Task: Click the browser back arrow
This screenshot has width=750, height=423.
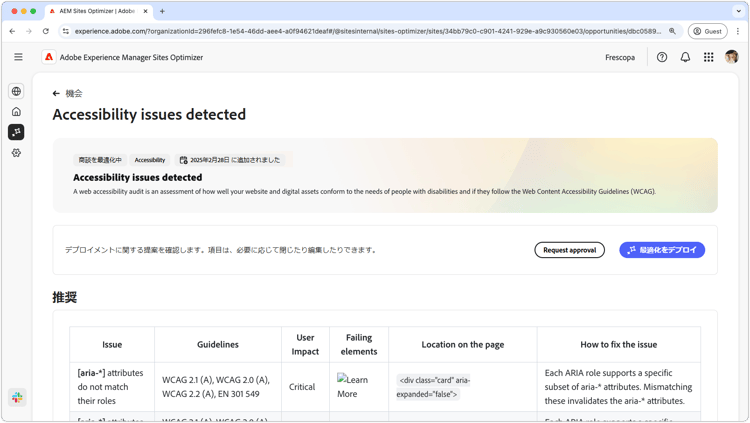Action: (12, 31)
